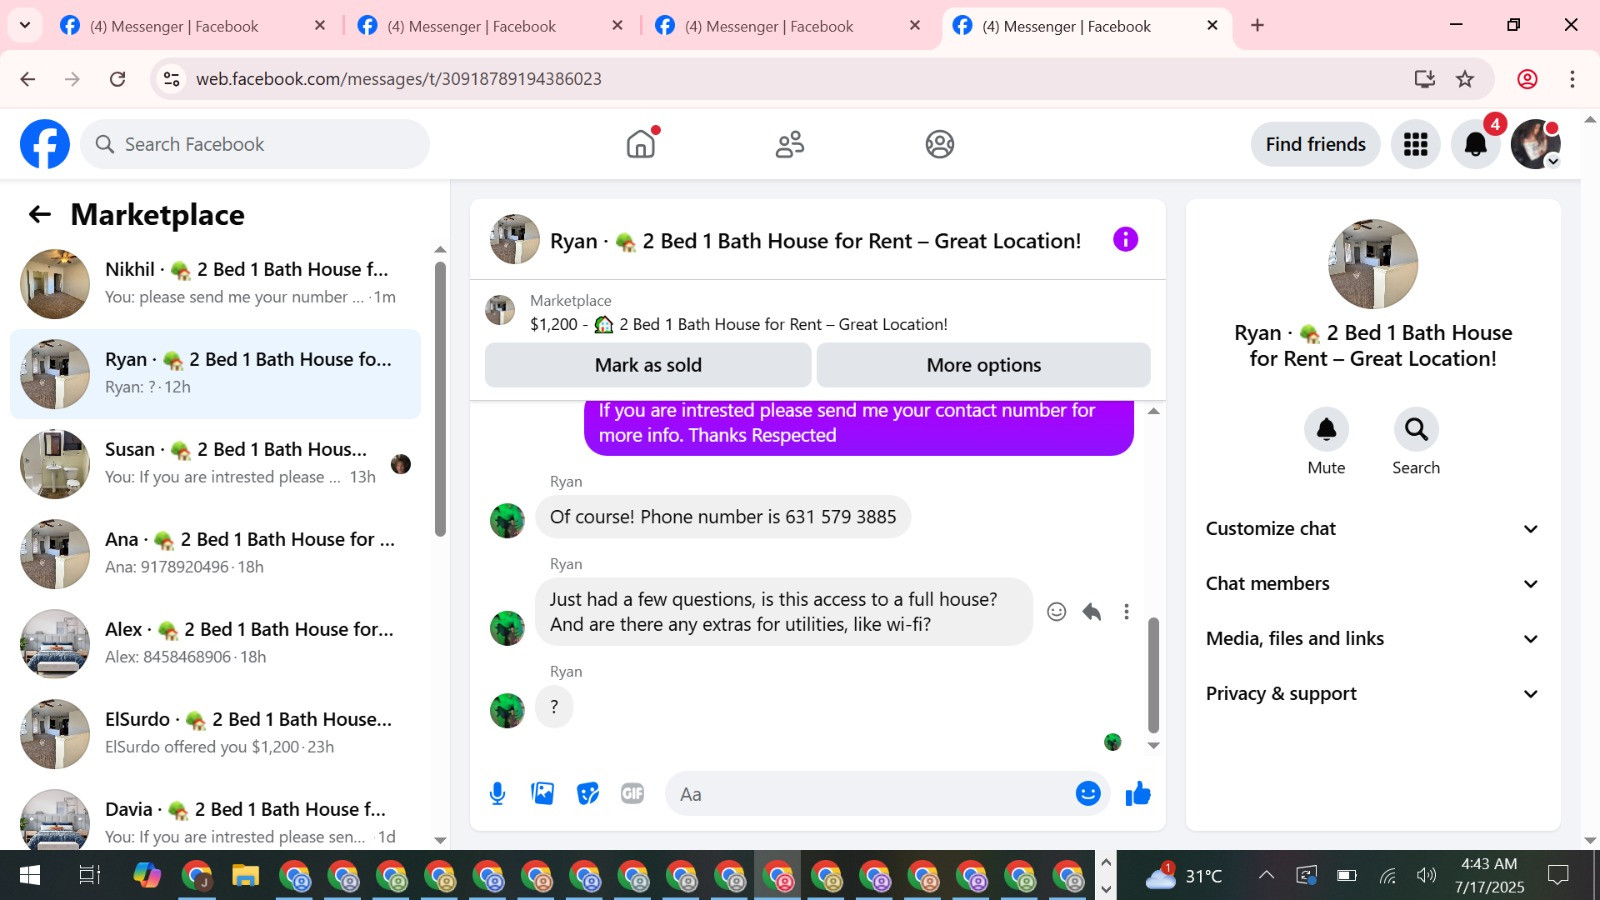Viewport: 1600px width, 900px height.
Task: Open emoji picker in message box
Action: tap(1088, 793)
